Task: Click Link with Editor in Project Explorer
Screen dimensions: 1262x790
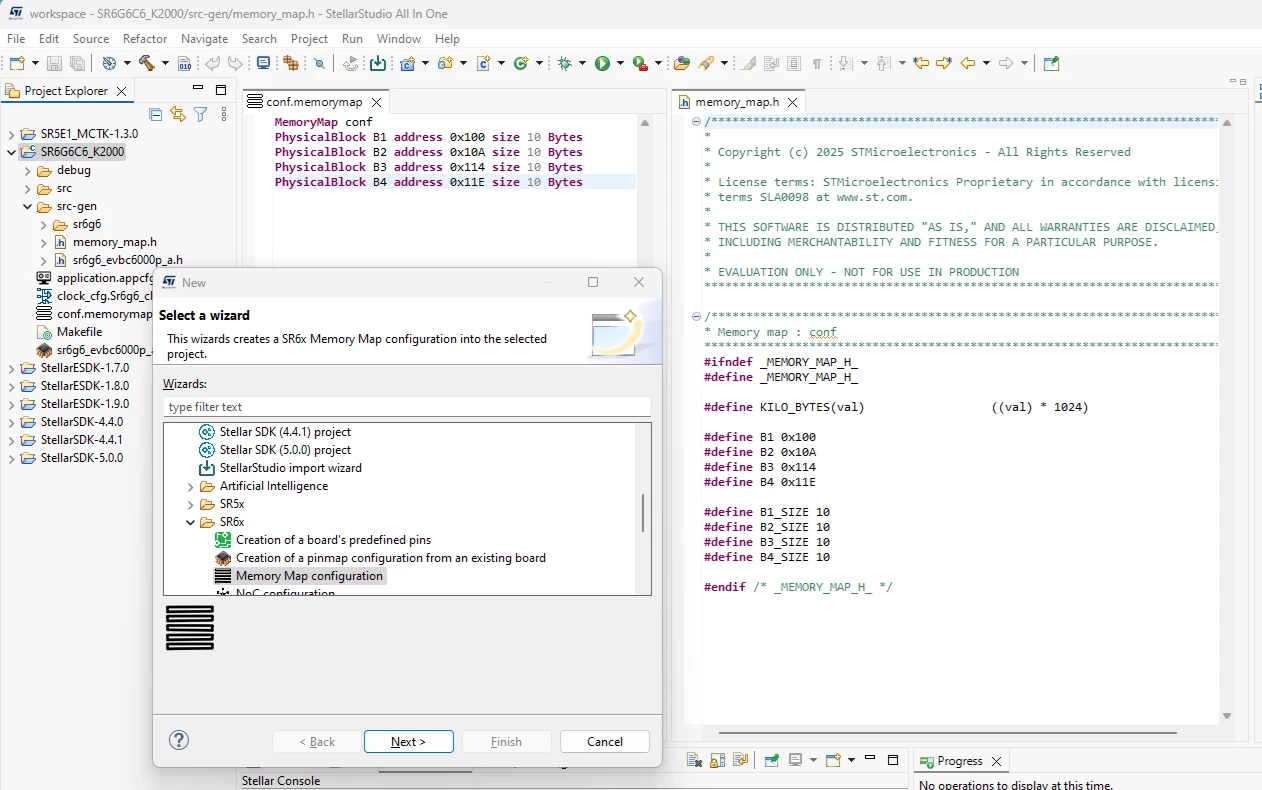Action: (178, 115)
